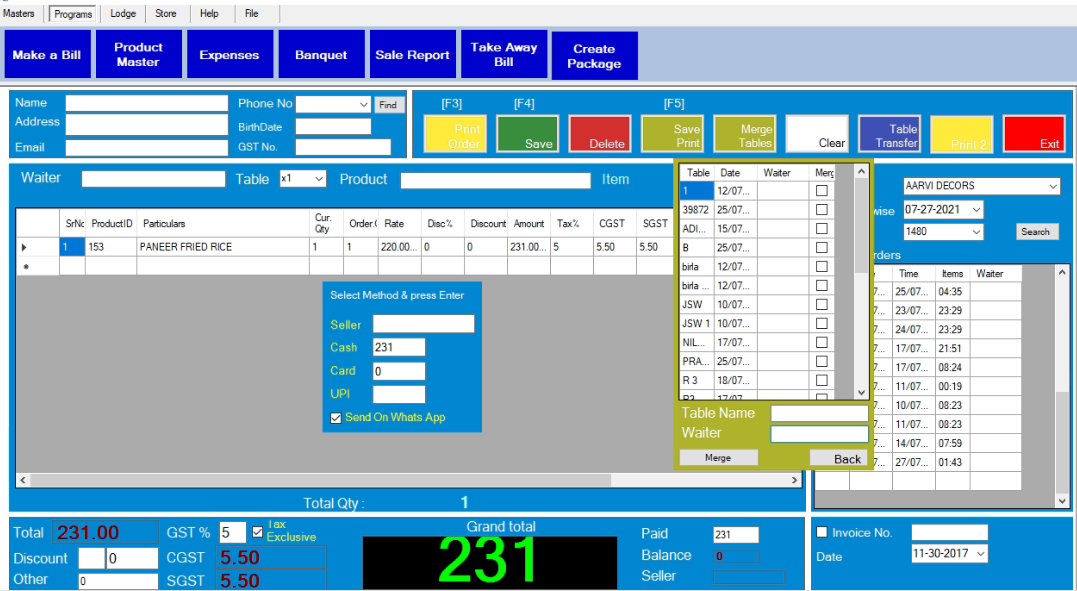Image resolution: width=1077 pixels, height=591 pixels.
Task: Open the Programs menu
Action: pyautogui.click(x=73, y=14)
